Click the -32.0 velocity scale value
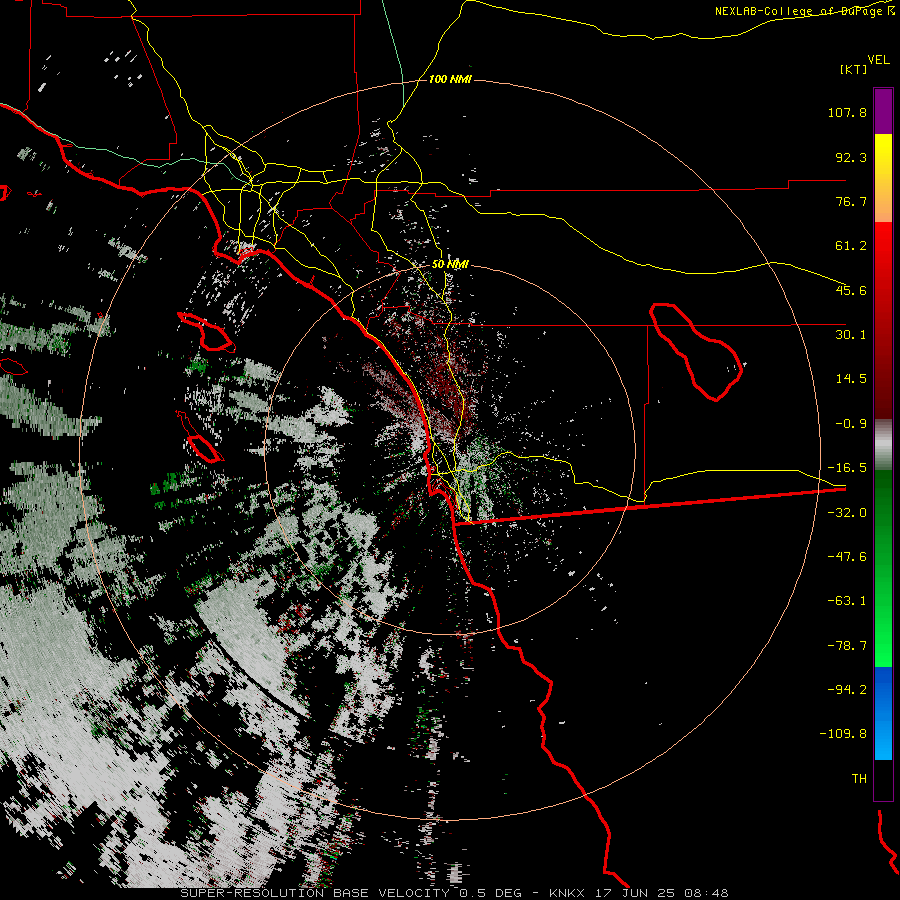The image size is (900, 900). [847, 513]
